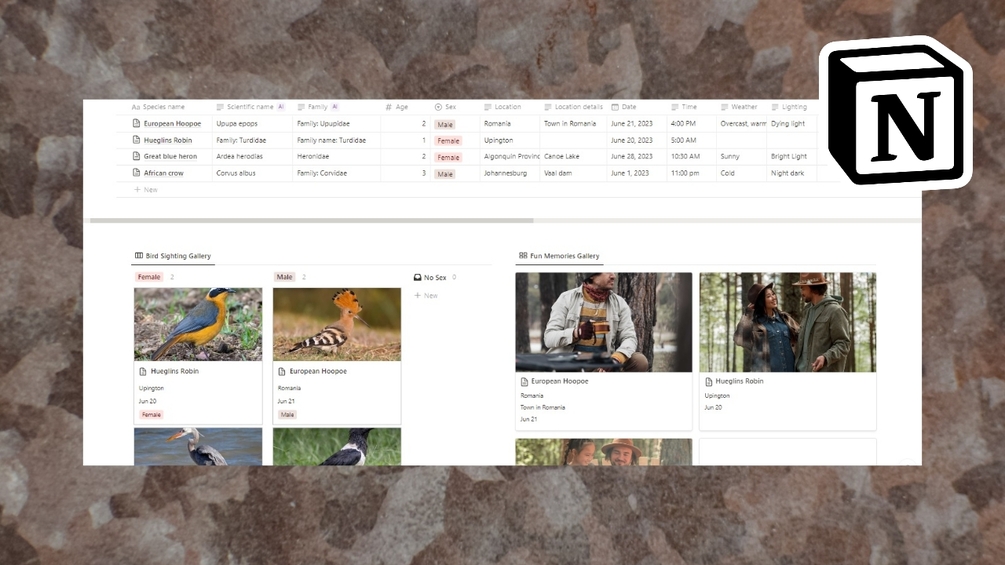Screen dimensions: 1005x565
Task: Open the crow photo card in Male column
Action: [337, 446]
